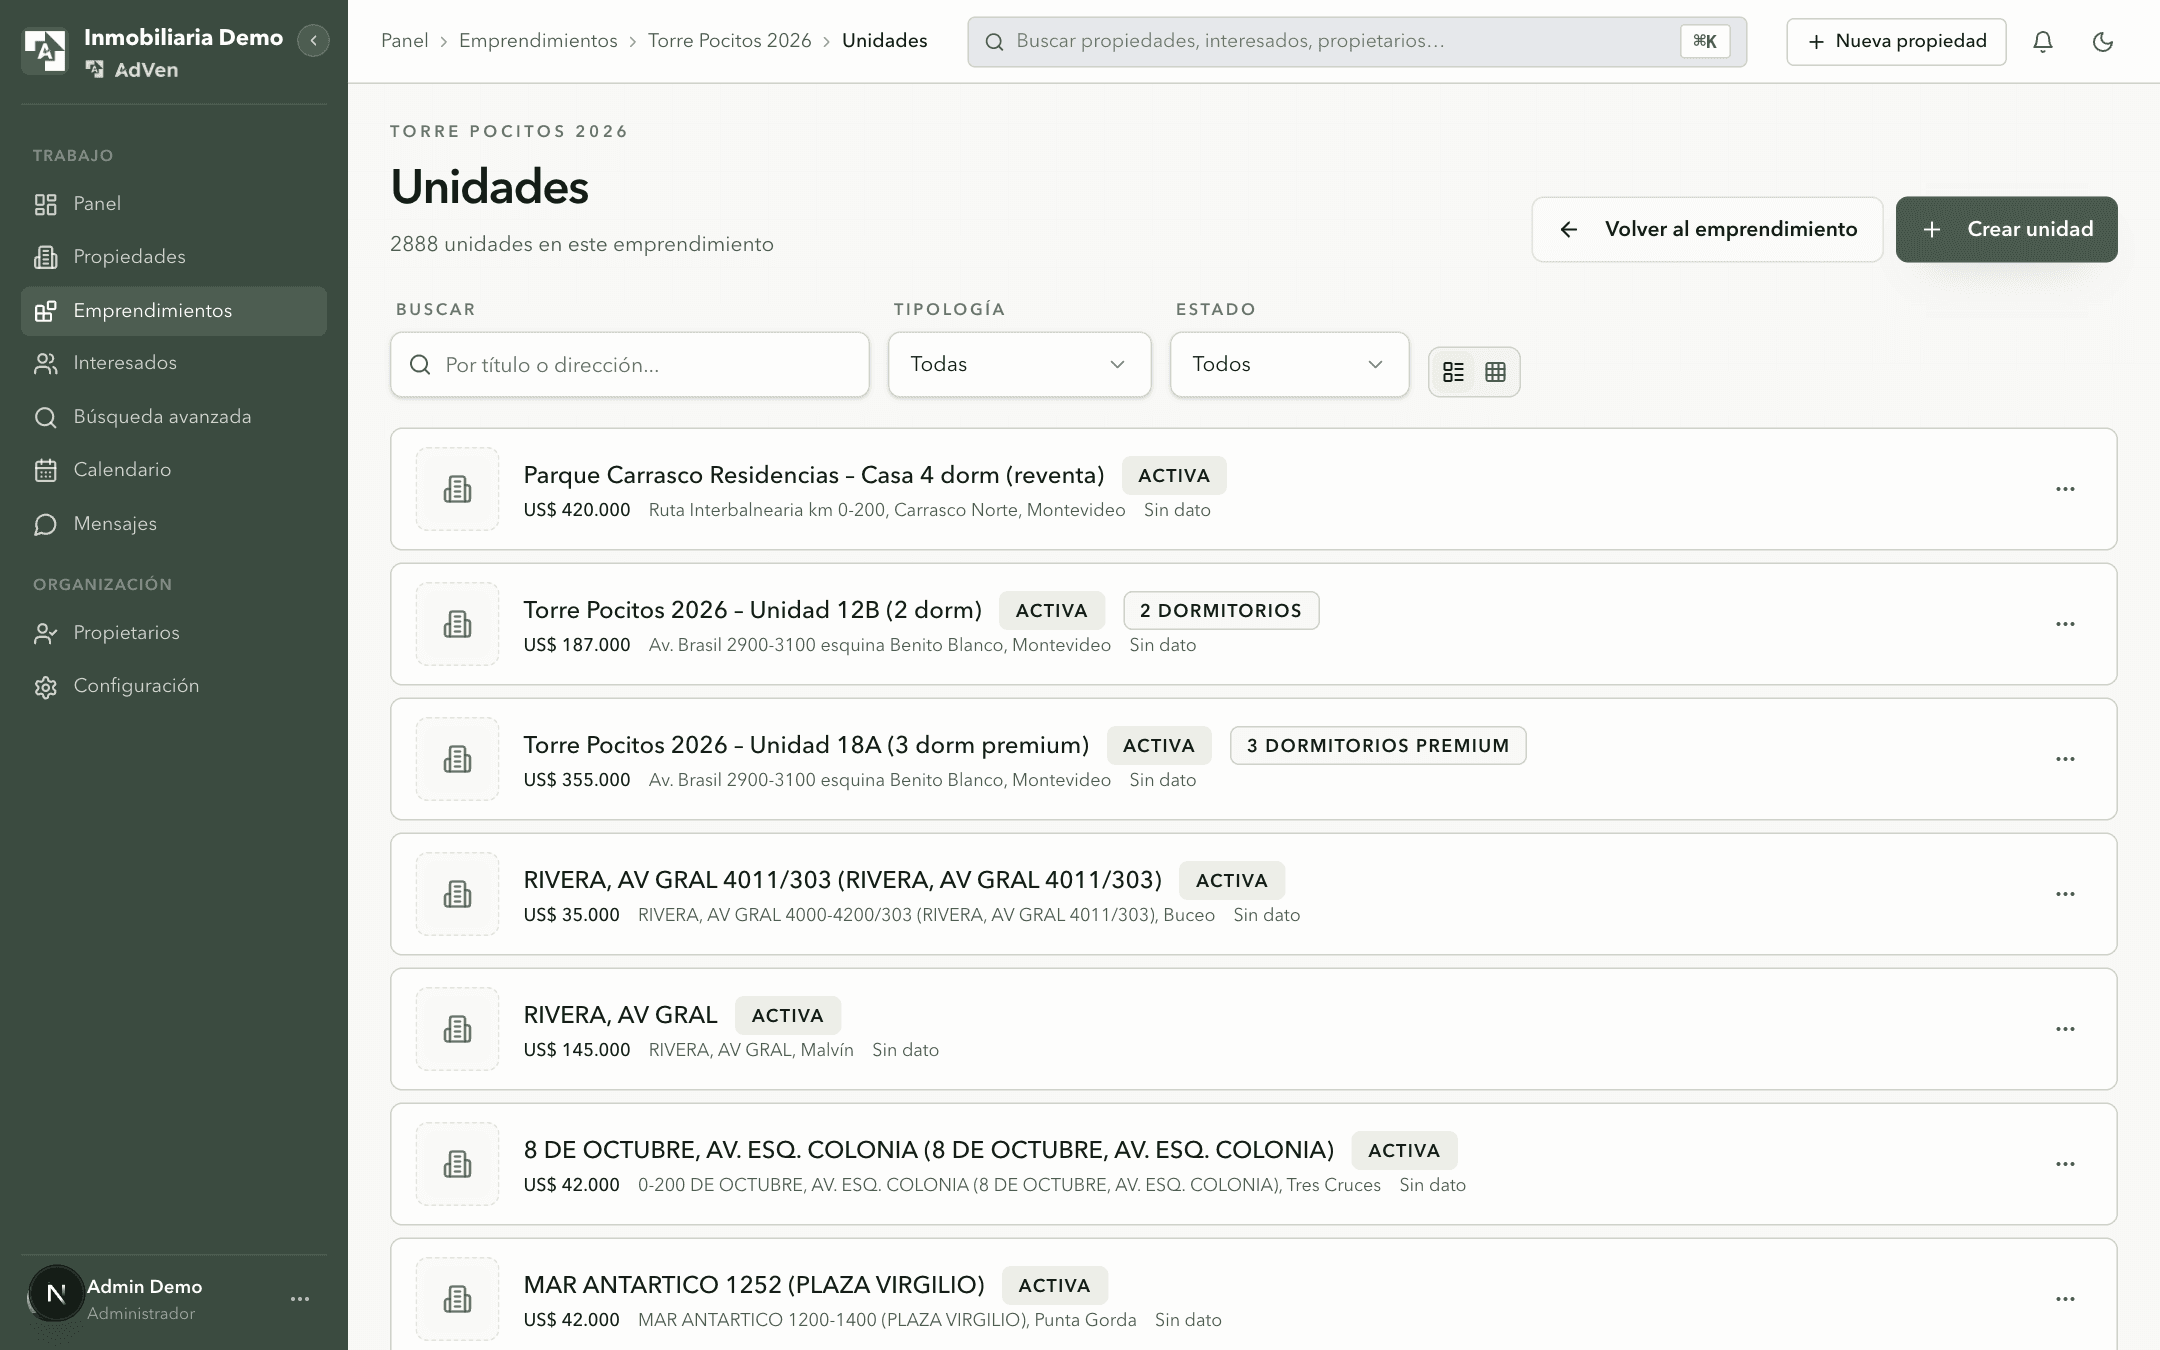Click the Admin Demo avatar

[56, 1294]
